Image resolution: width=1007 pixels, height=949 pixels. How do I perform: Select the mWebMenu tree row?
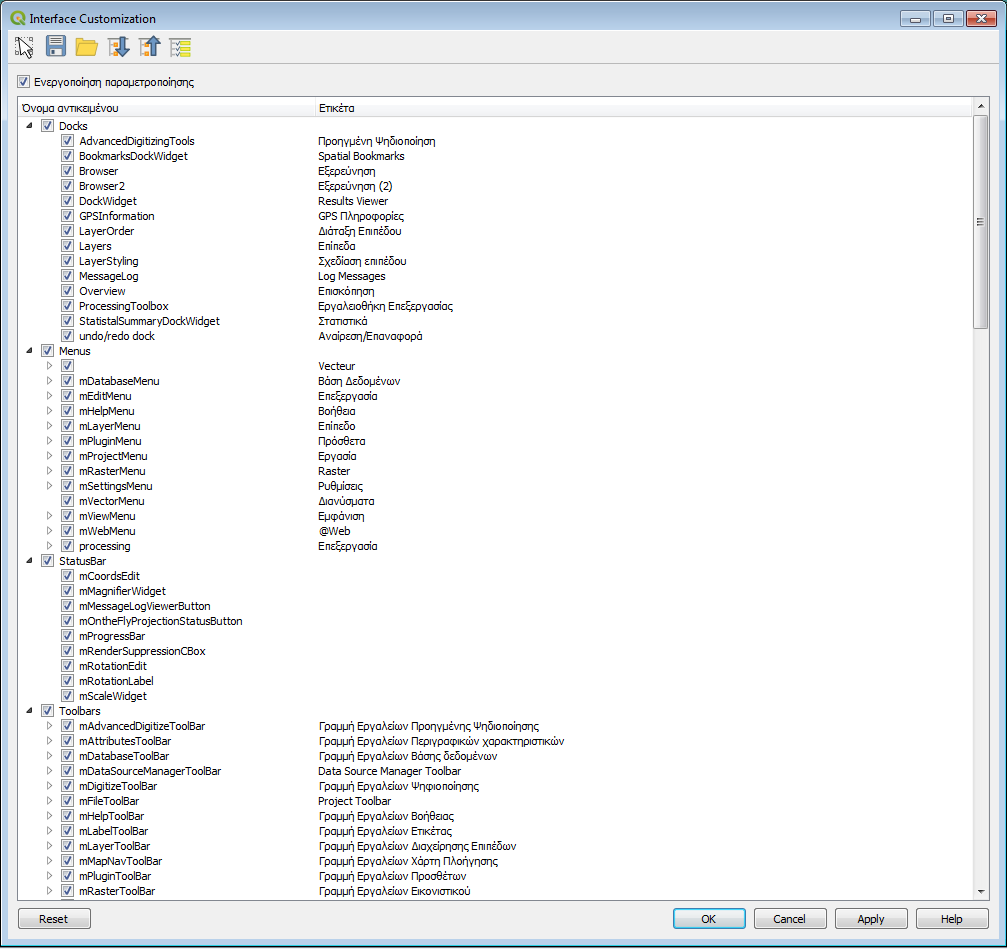point(495,531)
